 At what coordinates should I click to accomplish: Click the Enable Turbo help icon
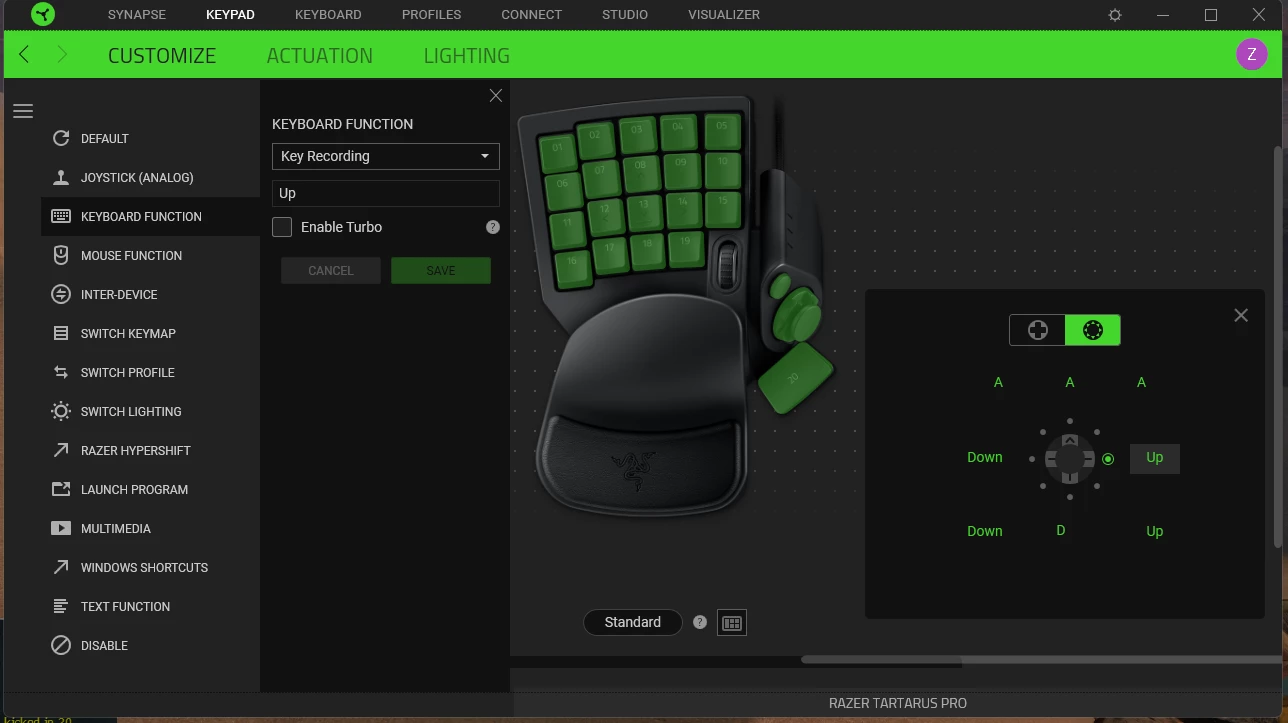tap(492, 227)
